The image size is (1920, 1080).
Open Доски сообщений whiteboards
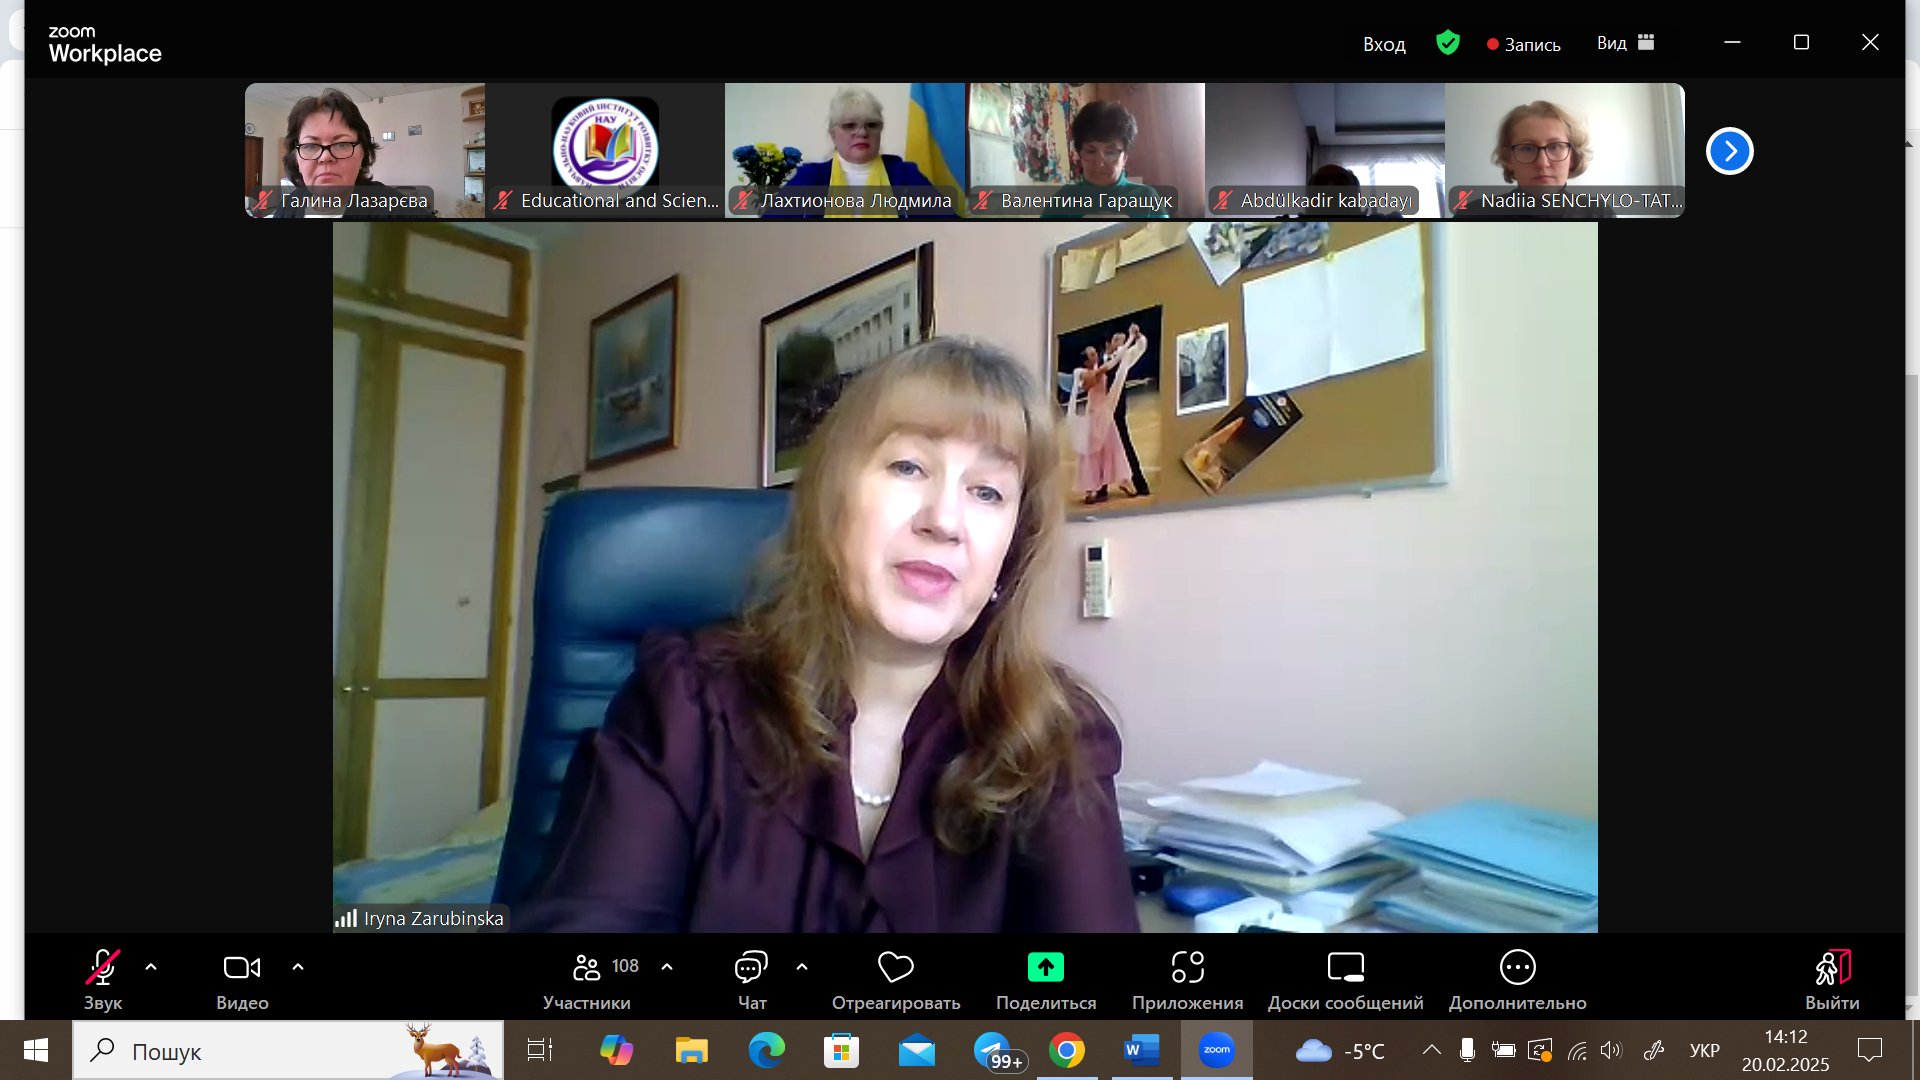[1345, 968]
